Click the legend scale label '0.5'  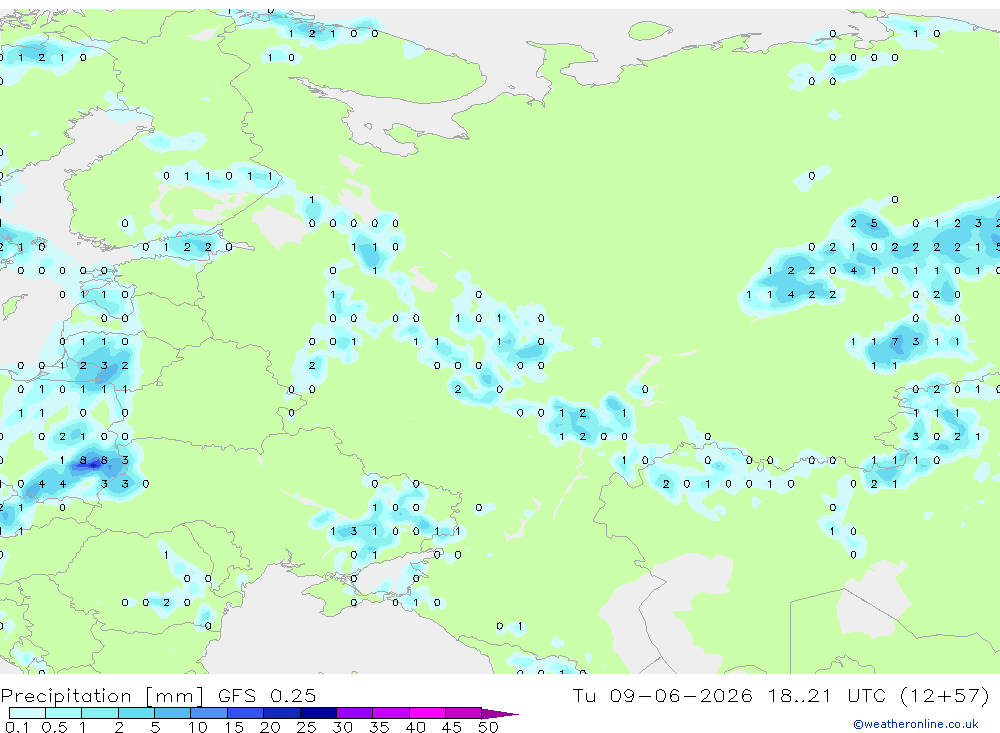tap(54, 727)
